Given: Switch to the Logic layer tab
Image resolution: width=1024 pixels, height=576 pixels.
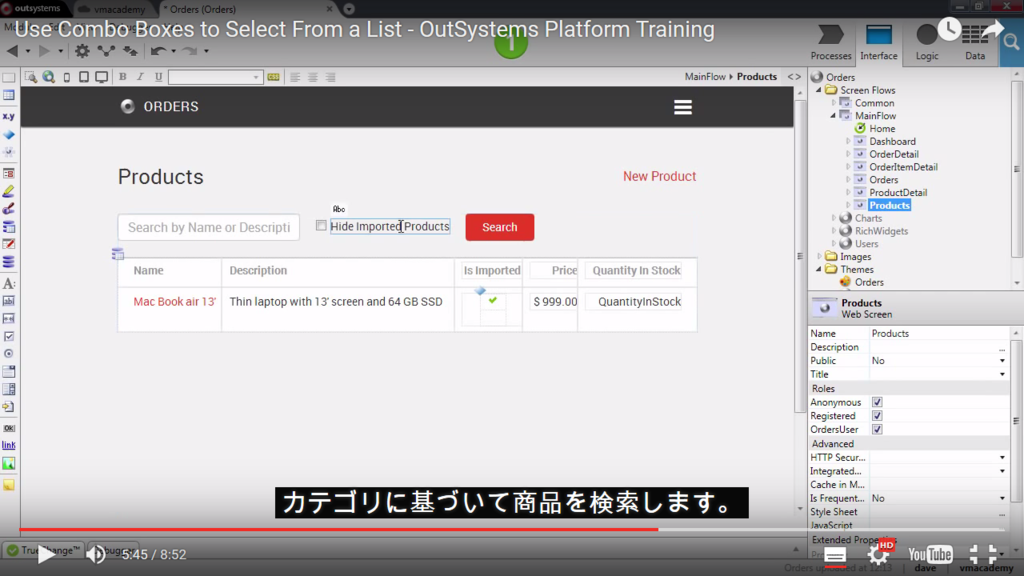Looking at the screenshot, I should coord(926,43).
